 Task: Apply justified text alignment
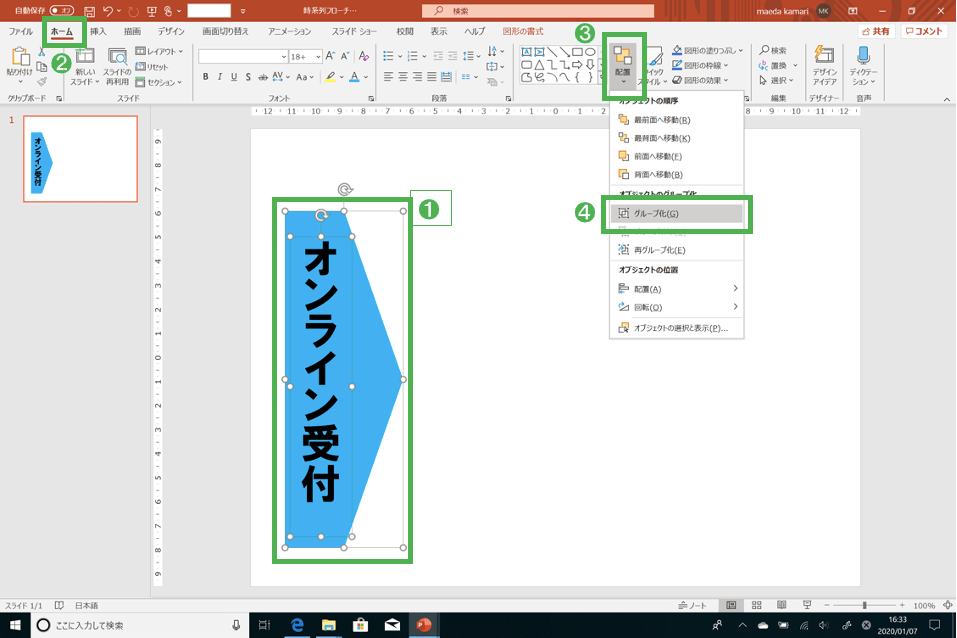tap(432, 77)
